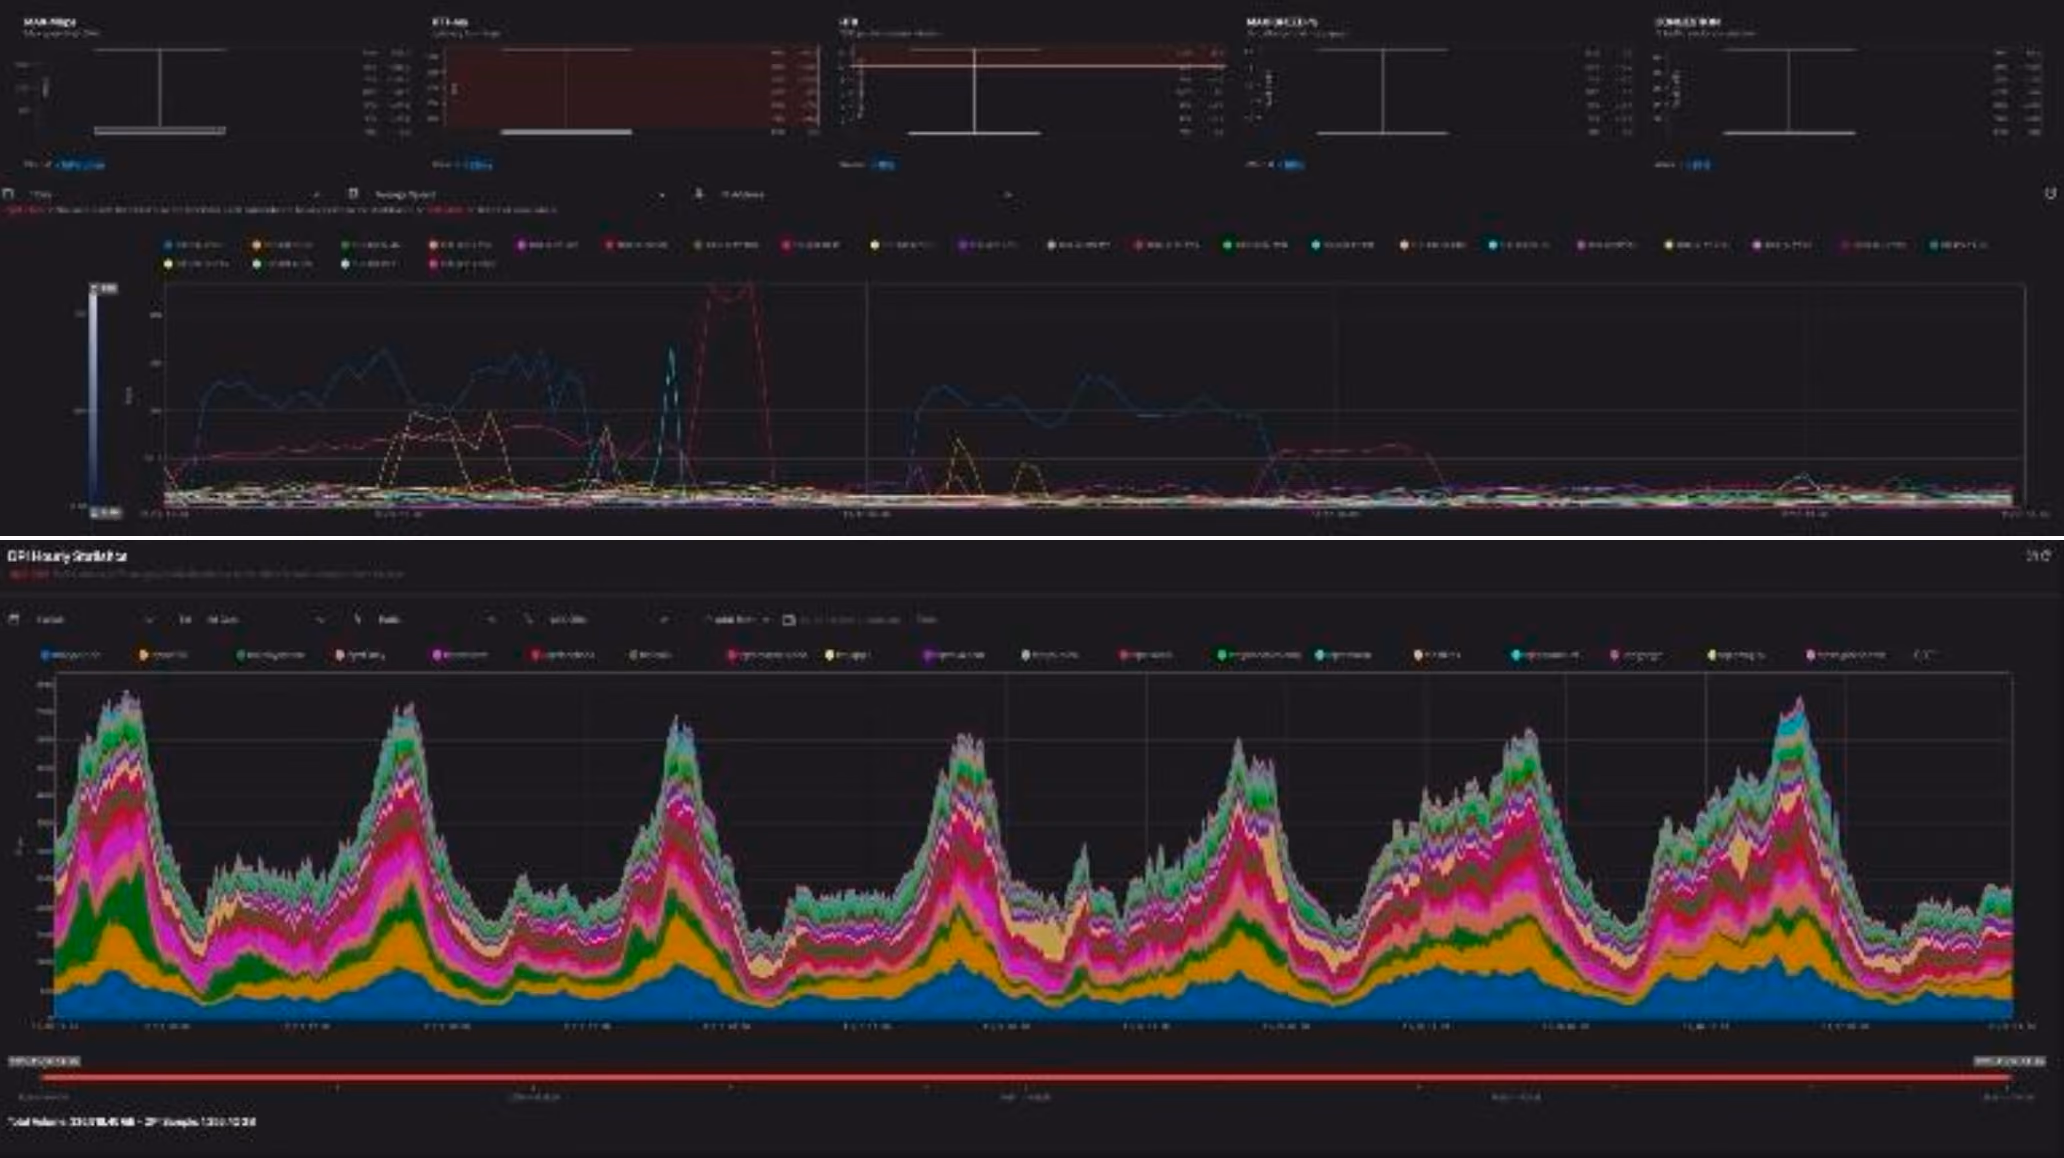
Task: Open the Average Speed metric dropdown
Action: 519,193
